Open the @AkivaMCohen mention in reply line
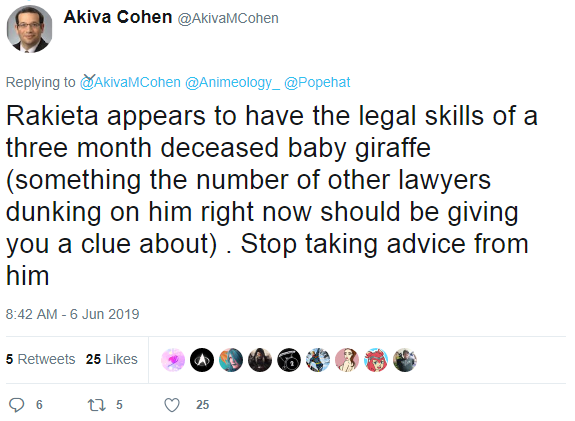The height and width of the screenshot is (421, 575). [130, 82]
